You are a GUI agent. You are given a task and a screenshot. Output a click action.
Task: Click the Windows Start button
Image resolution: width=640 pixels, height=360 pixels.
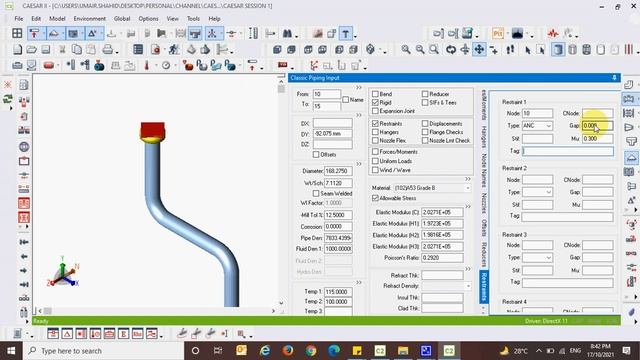[11, 351]
